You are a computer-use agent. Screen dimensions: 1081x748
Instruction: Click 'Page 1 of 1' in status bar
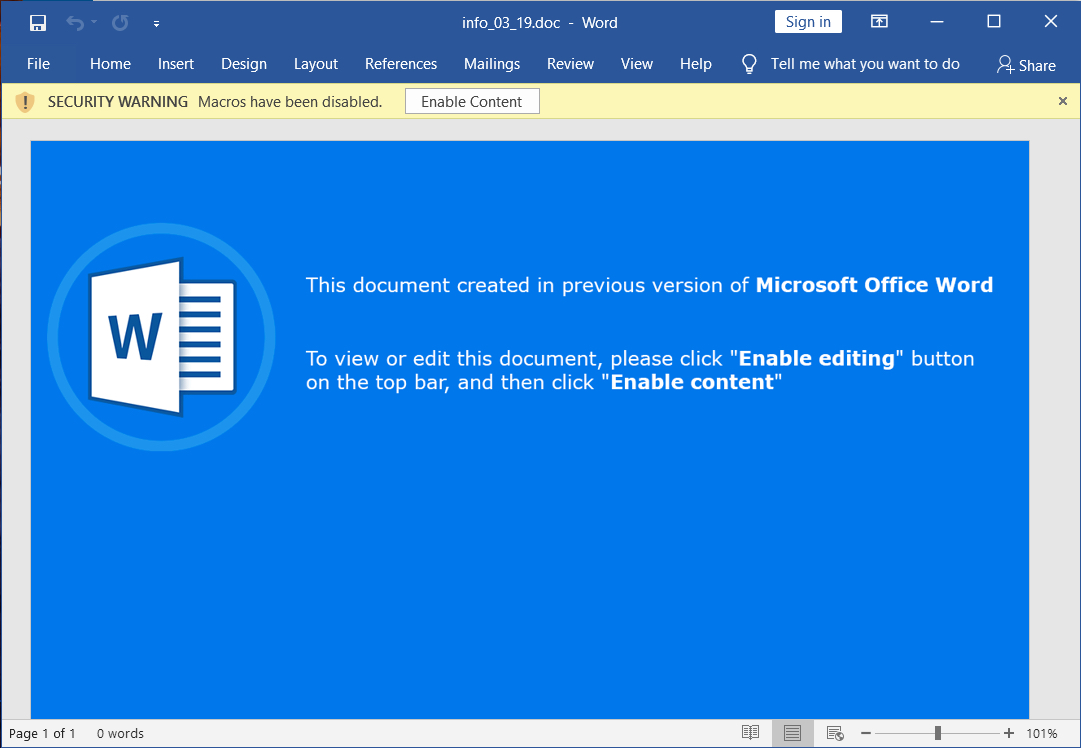click(x=42, y=734)
